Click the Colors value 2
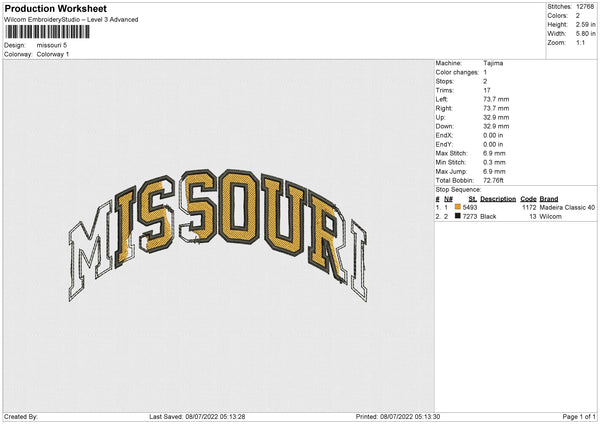Screen dimensions: 600x424 pos(578,16)
